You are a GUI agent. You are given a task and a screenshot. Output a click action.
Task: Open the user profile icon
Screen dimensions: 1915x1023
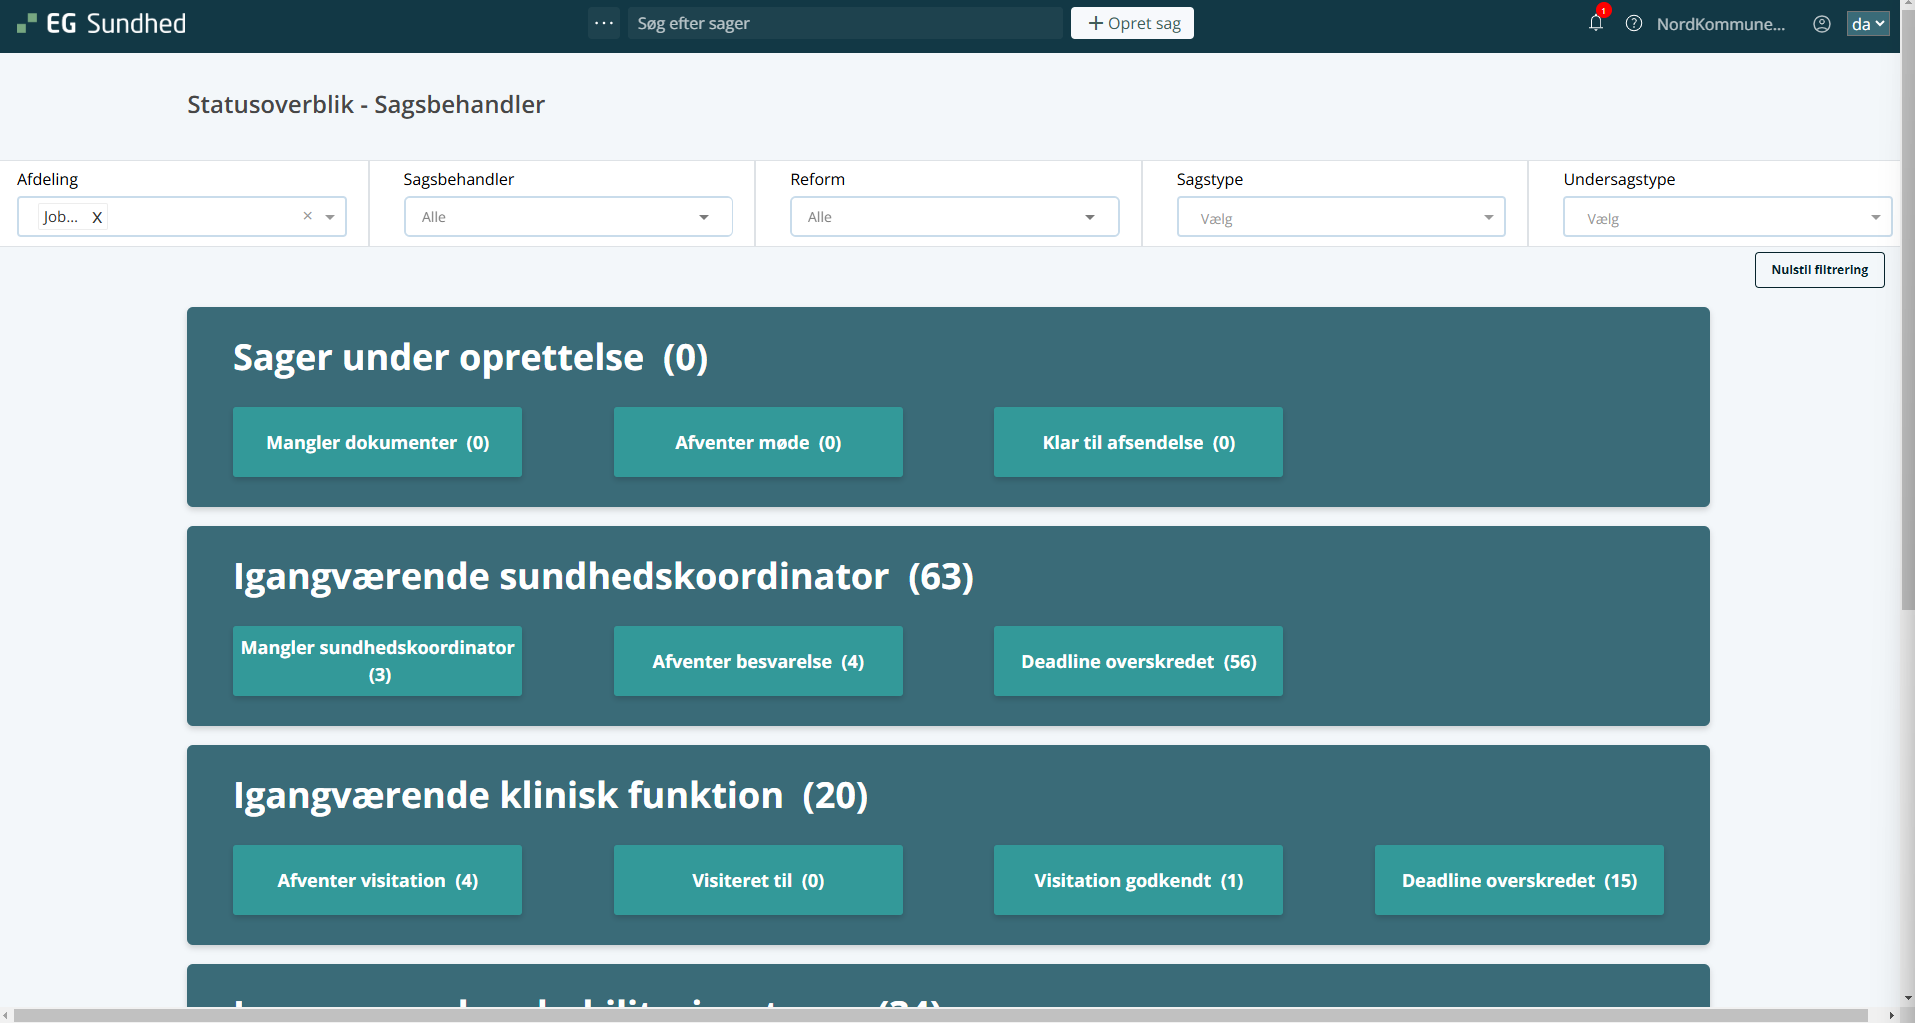[x=1822, y=24]
